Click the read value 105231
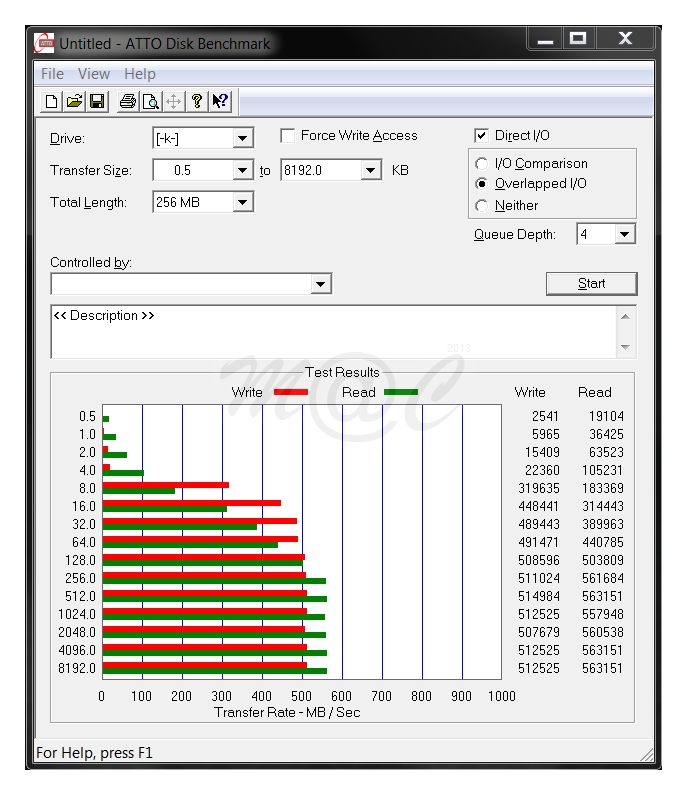The height and width of the screenshot is (795, 687). tap(602, 471)
